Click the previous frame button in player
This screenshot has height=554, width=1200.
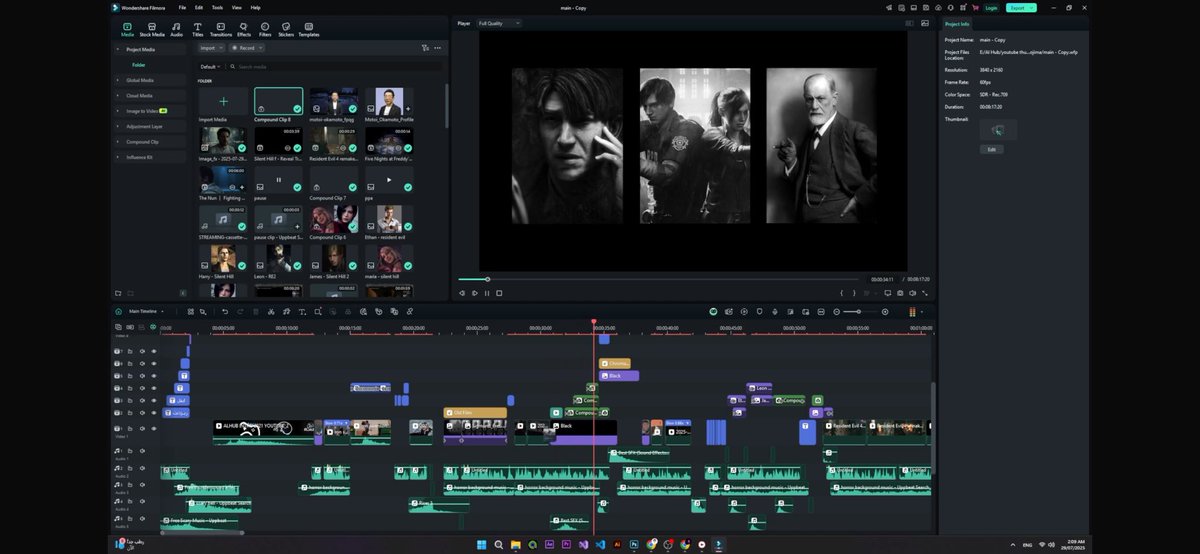(x=462, y=293)
